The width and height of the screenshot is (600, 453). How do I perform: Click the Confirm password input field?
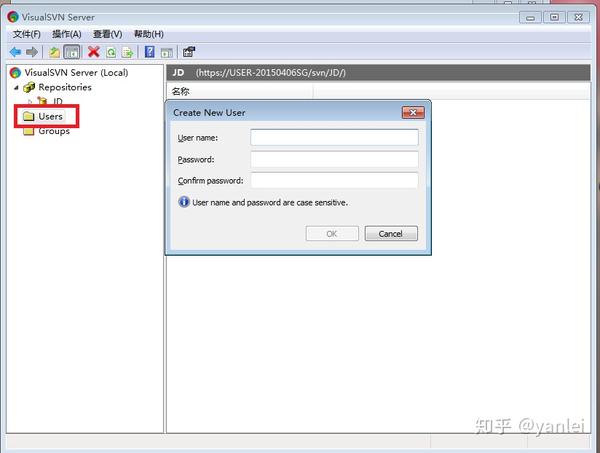tap(334, 180)
